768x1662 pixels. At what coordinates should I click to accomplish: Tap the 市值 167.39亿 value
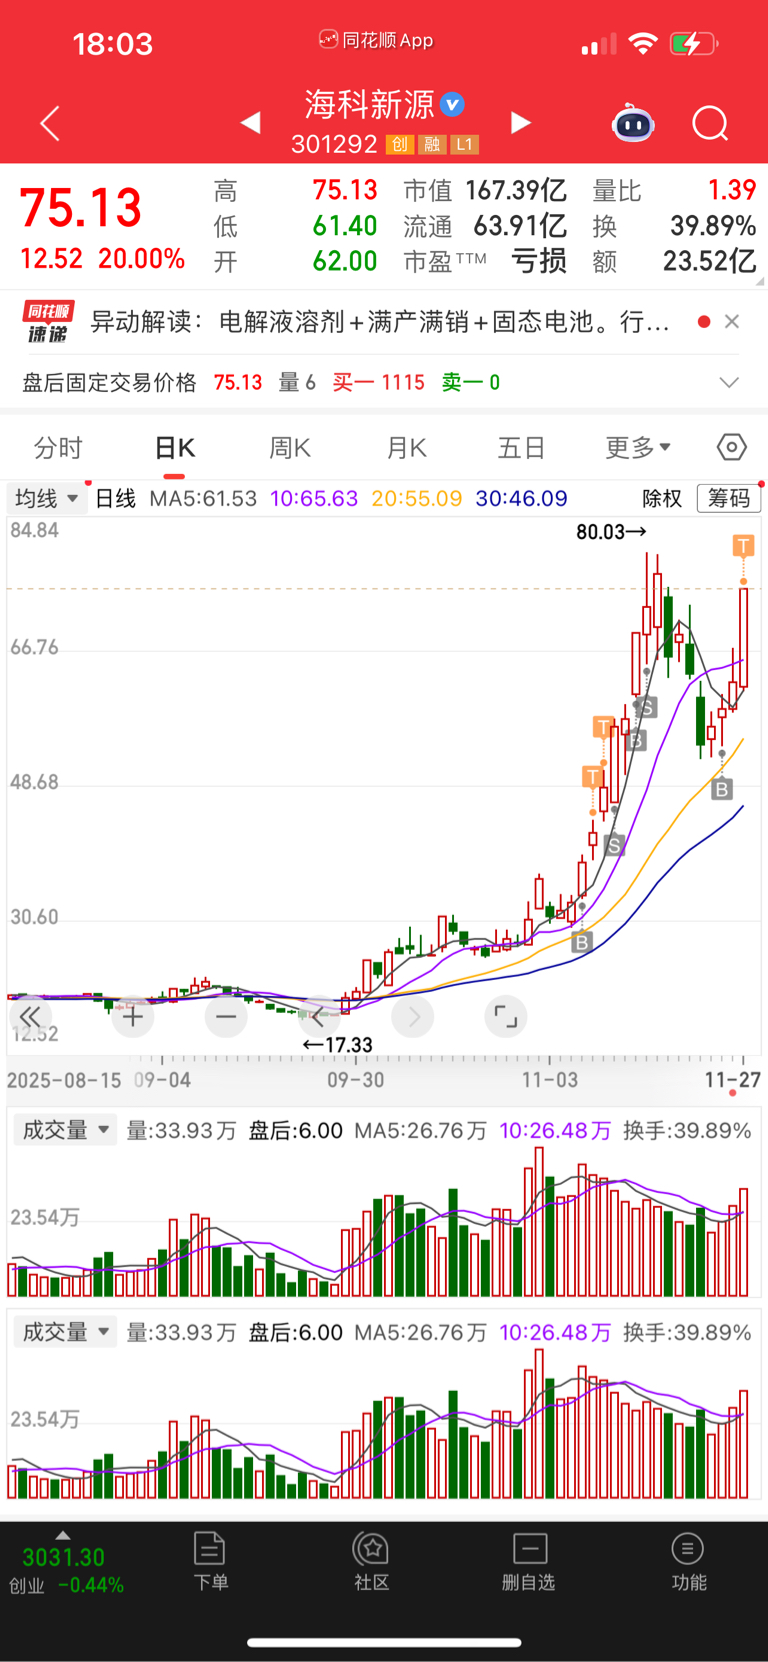[x=516, y=190]
